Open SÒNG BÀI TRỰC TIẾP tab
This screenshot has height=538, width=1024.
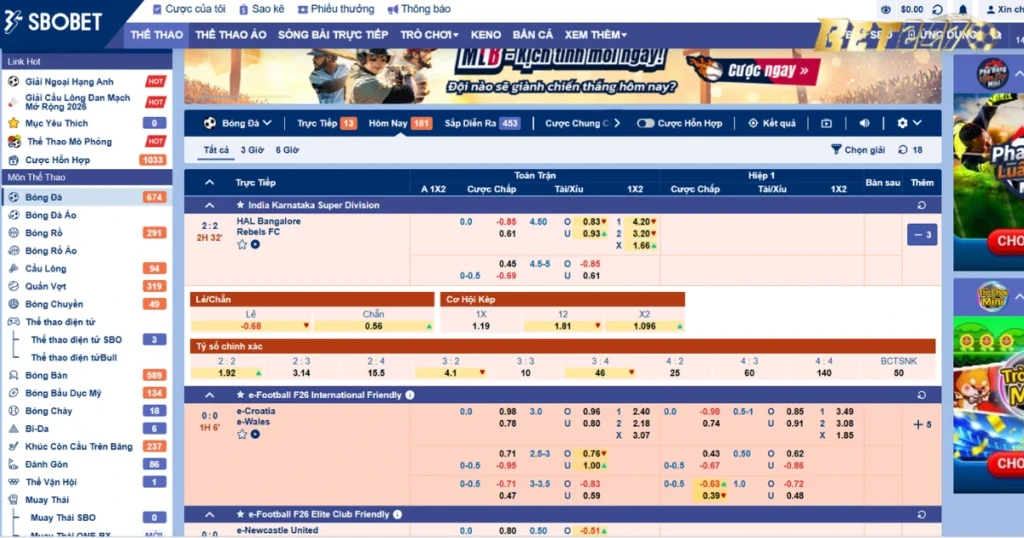click(x=333, y=35)
